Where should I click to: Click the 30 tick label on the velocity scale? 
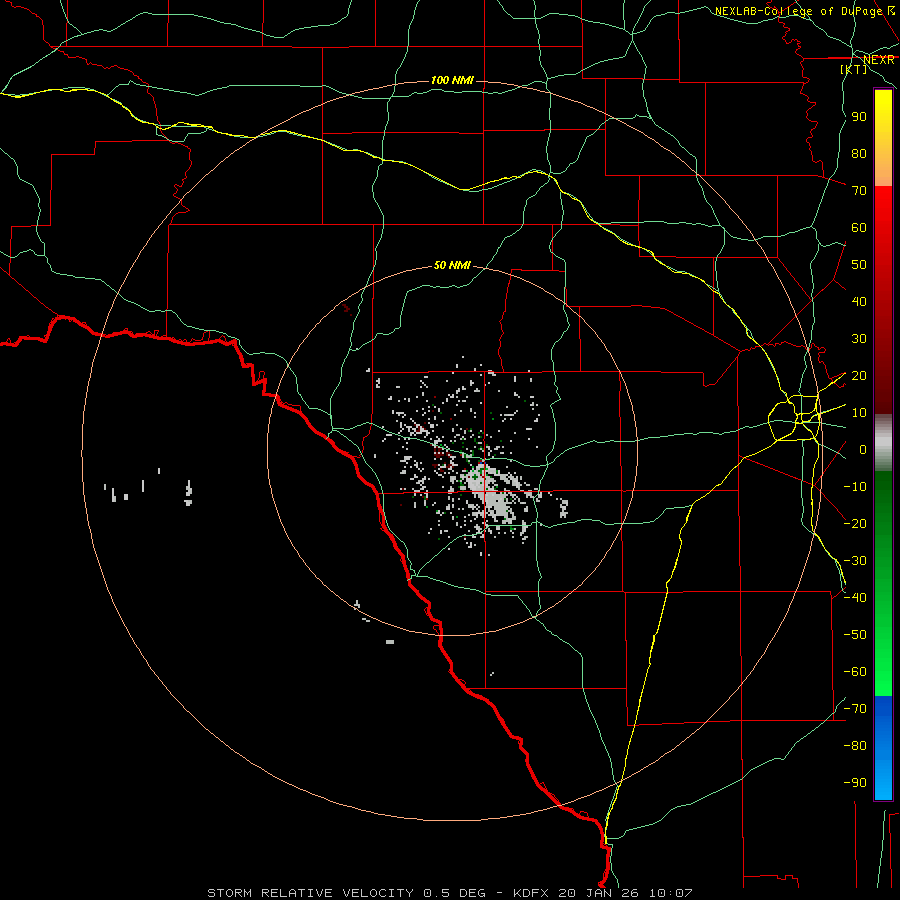pyautogui.click(x=859, y=339)
